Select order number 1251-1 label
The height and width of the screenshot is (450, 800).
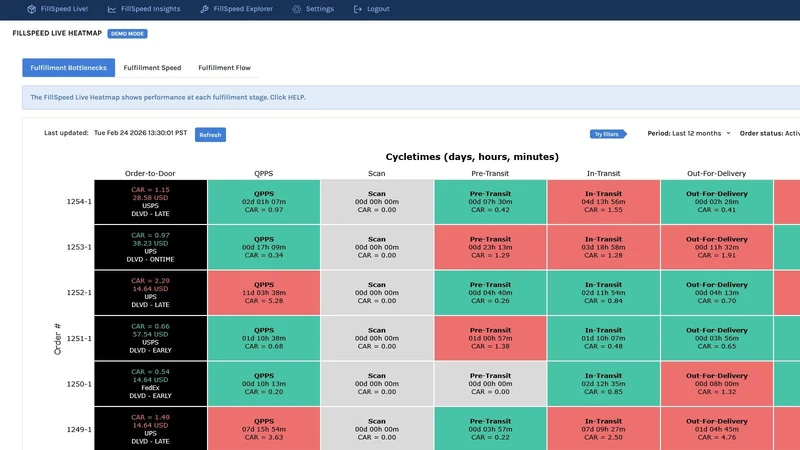[79, 338]
